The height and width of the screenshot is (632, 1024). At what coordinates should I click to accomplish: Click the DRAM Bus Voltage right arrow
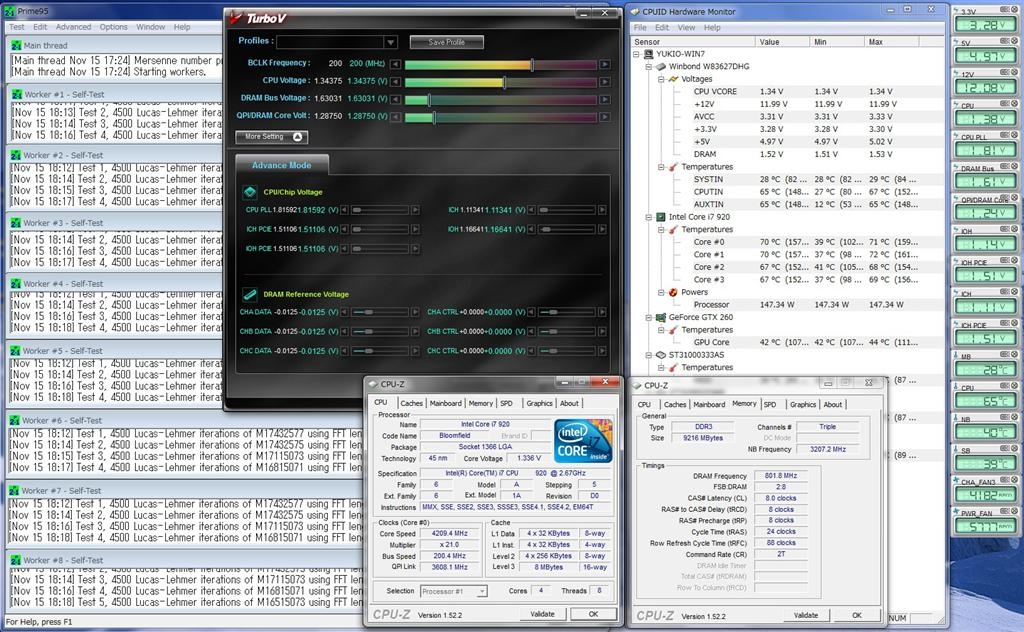(x=606, y=99)
